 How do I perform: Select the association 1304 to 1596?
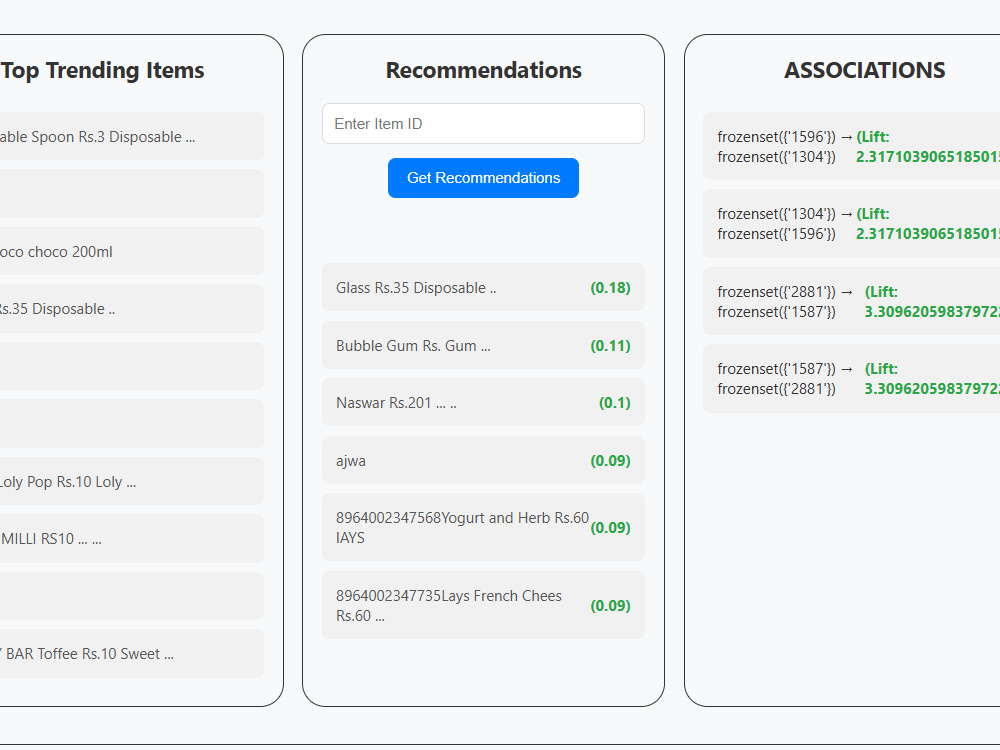[x=851, y=224]
